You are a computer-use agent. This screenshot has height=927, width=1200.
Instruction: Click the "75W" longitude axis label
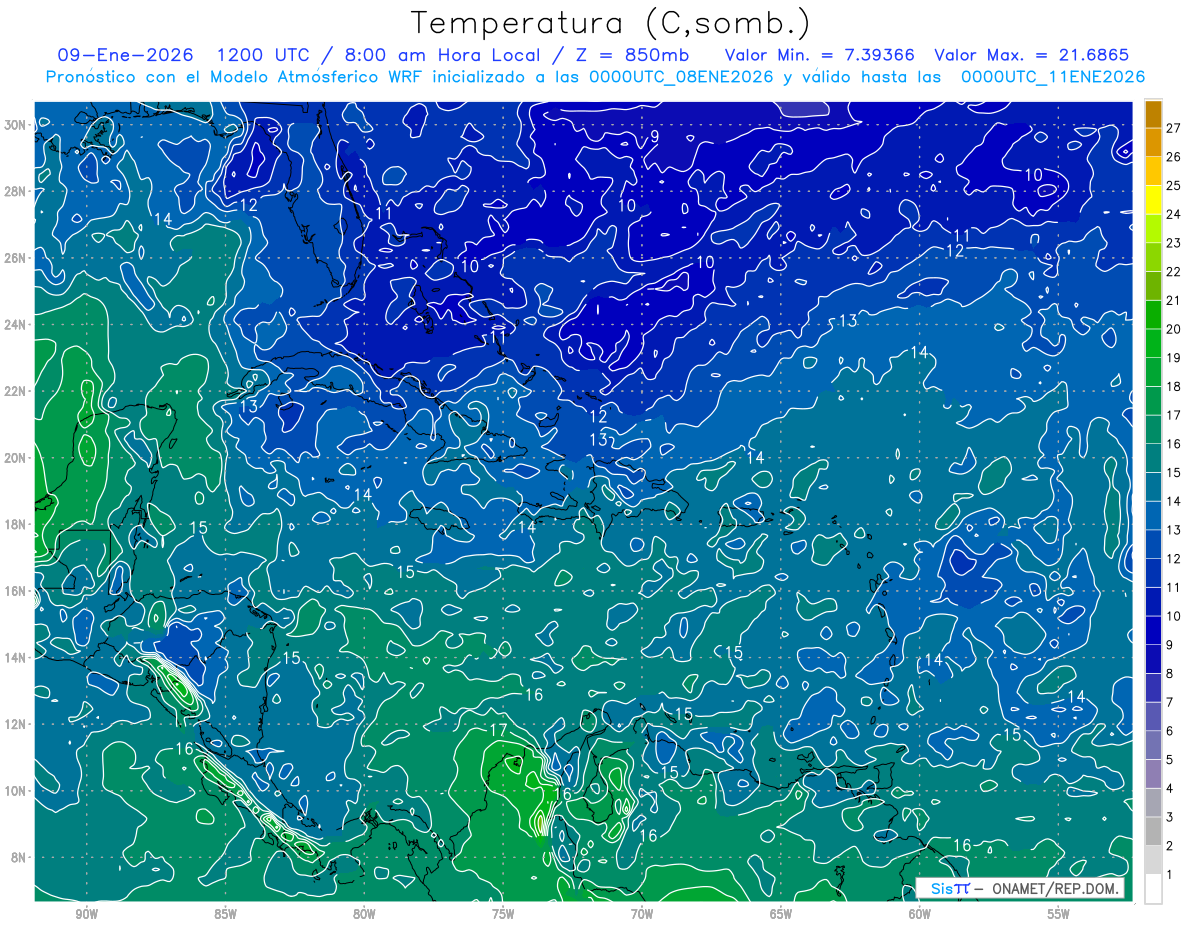pyautogui.click(x=503, y=914)
